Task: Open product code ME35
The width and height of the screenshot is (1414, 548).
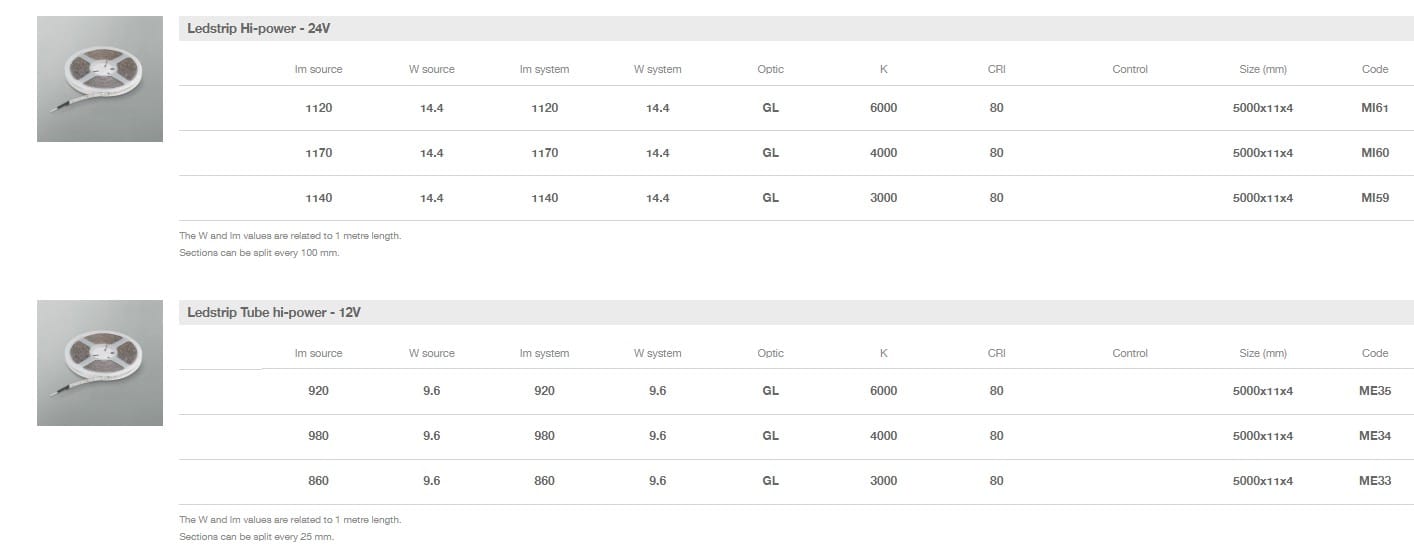Action: coord(1374,391)
